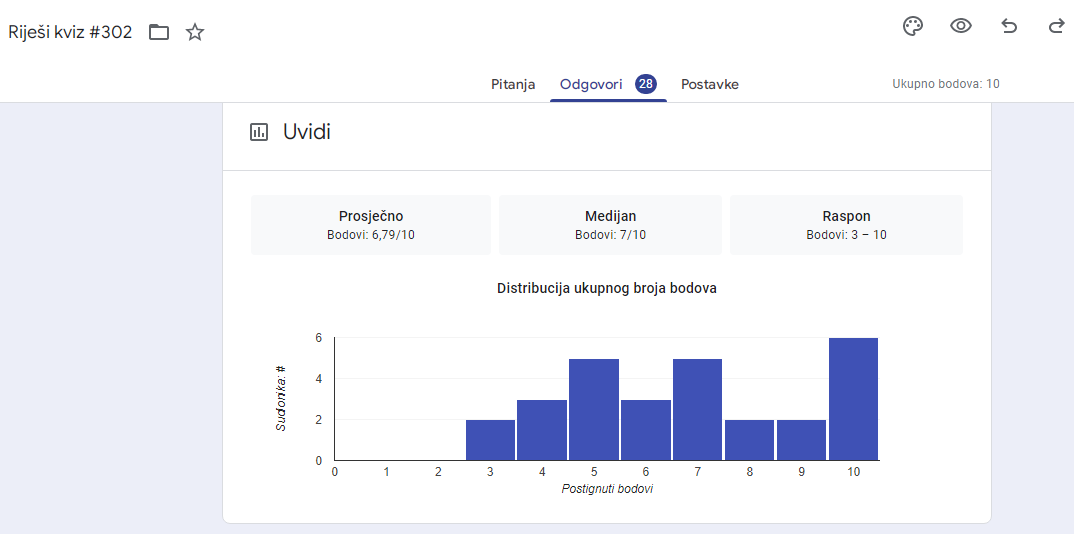
Task: Select the Raspon score card
Action: [x=847, y=225]
